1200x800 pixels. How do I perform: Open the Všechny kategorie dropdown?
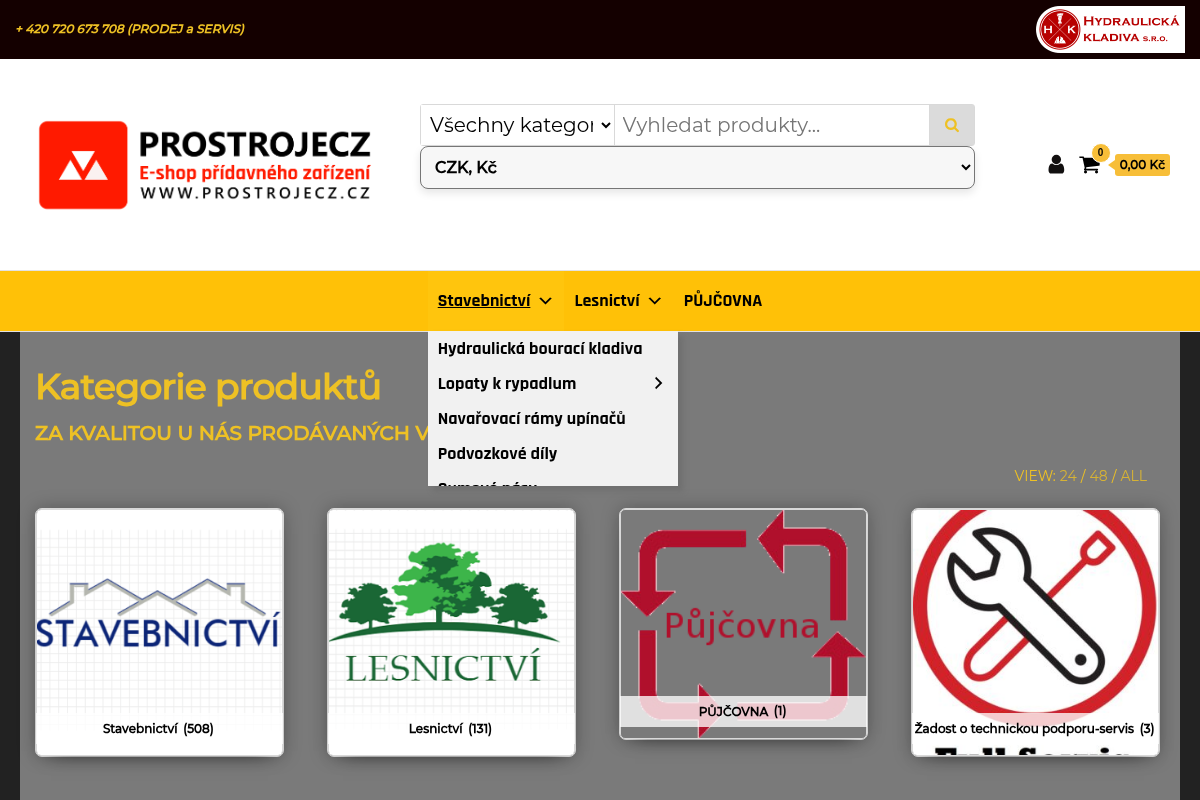click(517, 125)
